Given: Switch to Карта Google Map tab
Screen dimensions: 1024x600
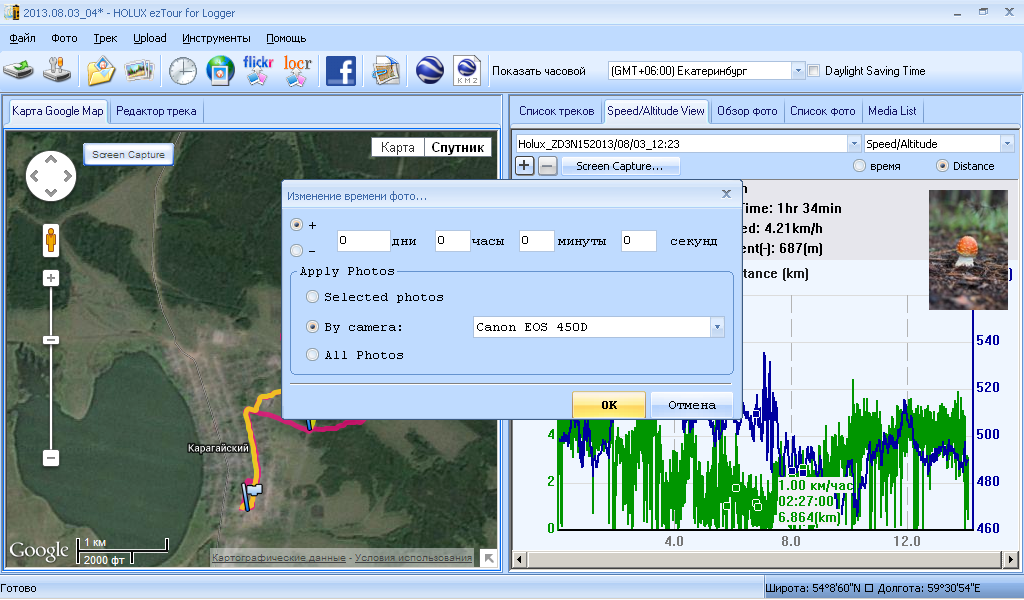Looking at the screenshot, I should coord(57,111).
